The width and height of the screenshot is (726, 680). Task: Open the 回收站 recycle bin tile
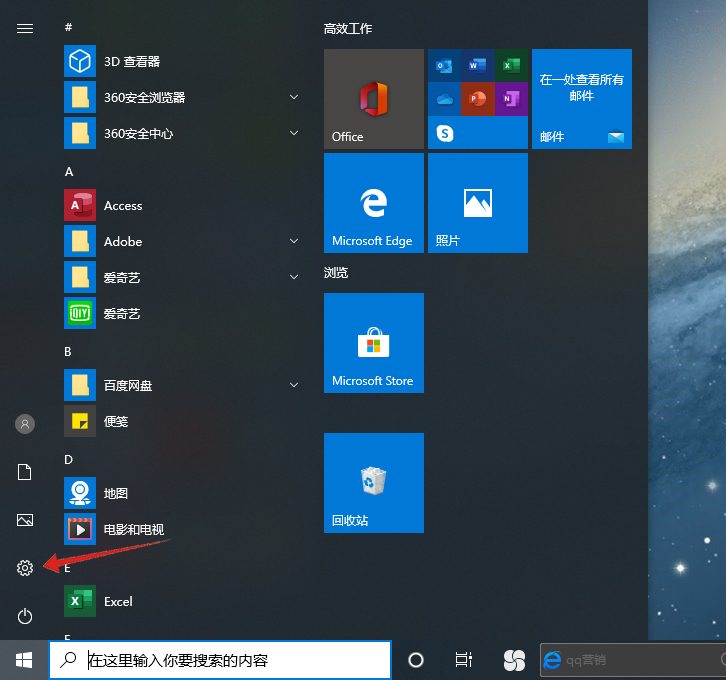tap(374, 483)
